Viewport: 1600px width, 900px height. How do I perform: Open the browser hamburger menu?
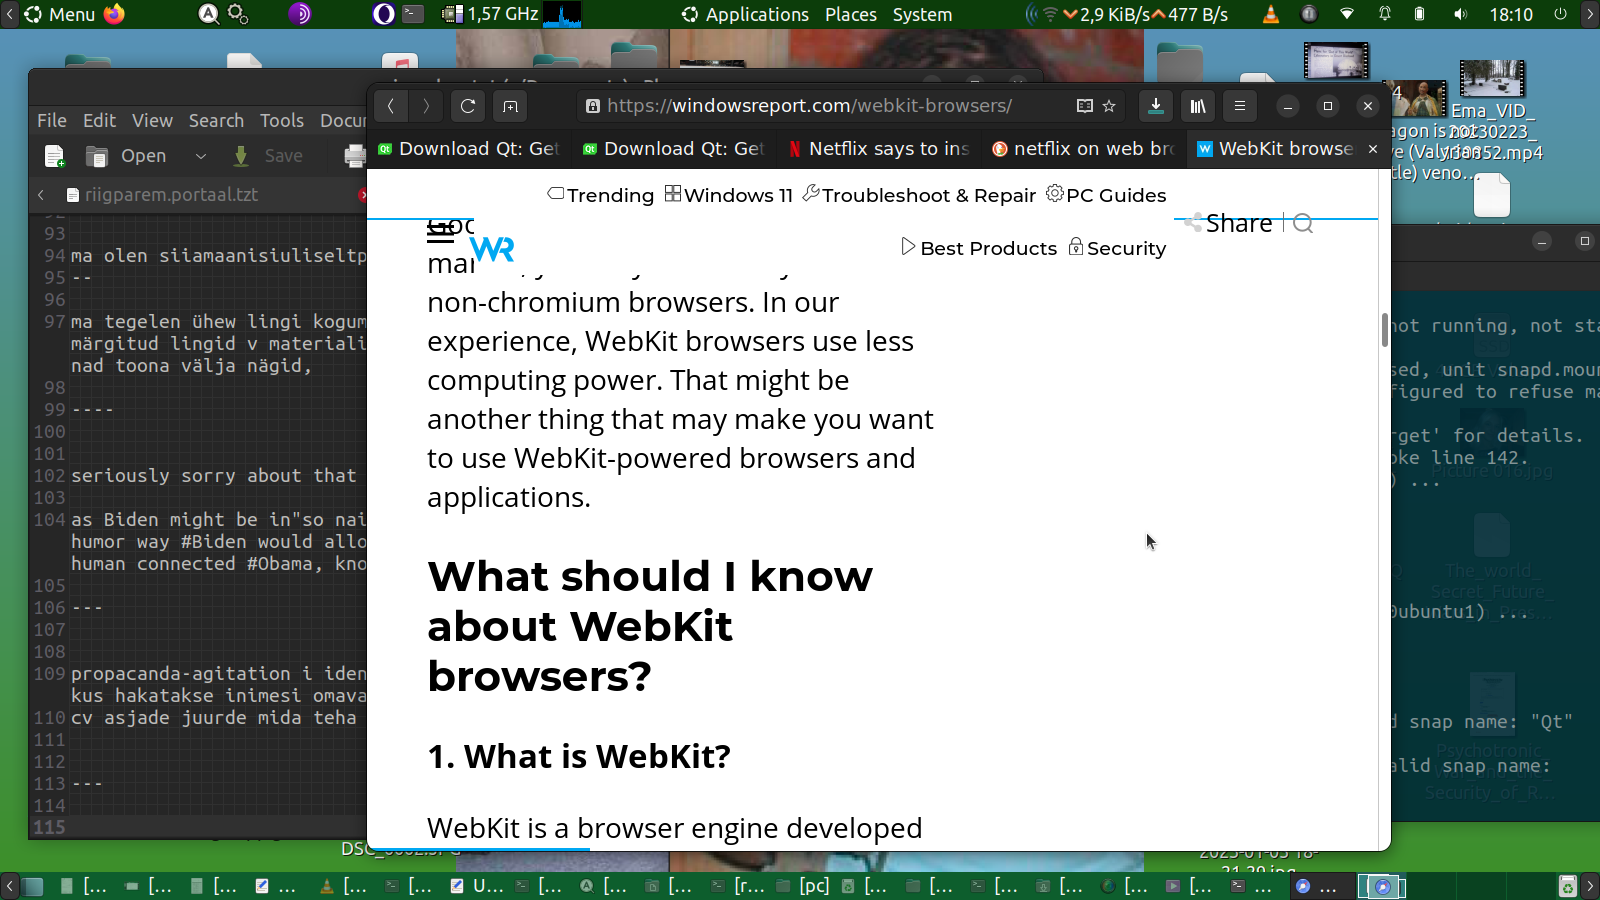pyautogui.click(x=1240, y=106)
